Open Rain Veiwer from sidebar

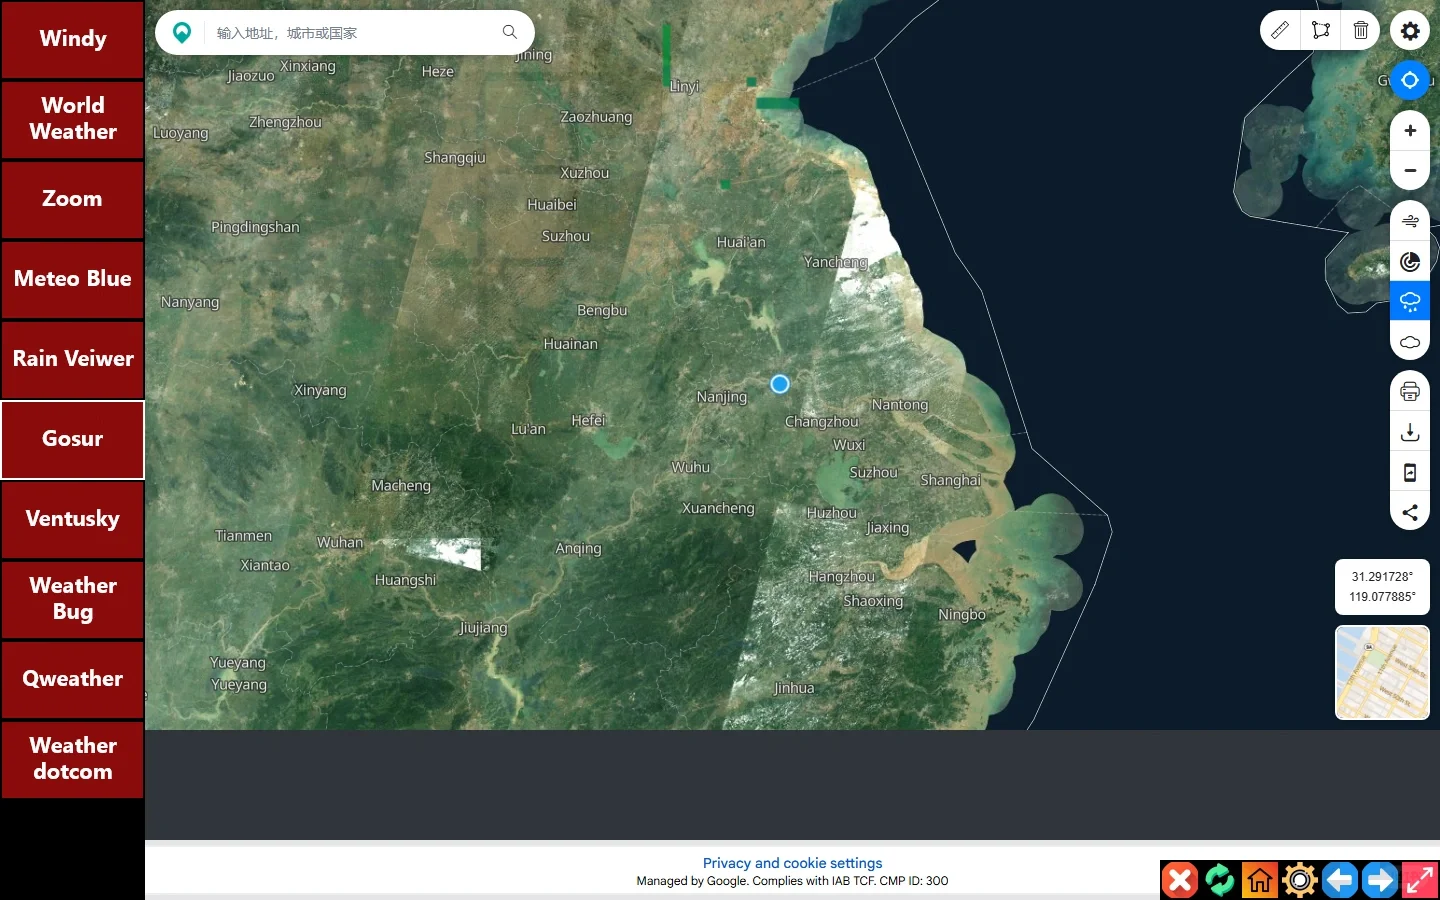click(72, 359)
